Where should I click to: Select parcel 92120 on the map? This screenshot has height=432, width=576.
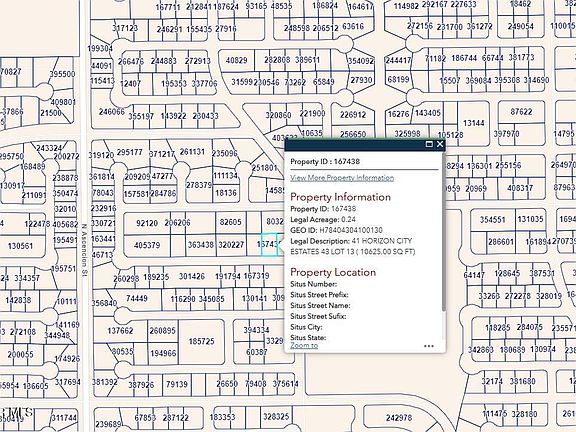pos(147,223)
